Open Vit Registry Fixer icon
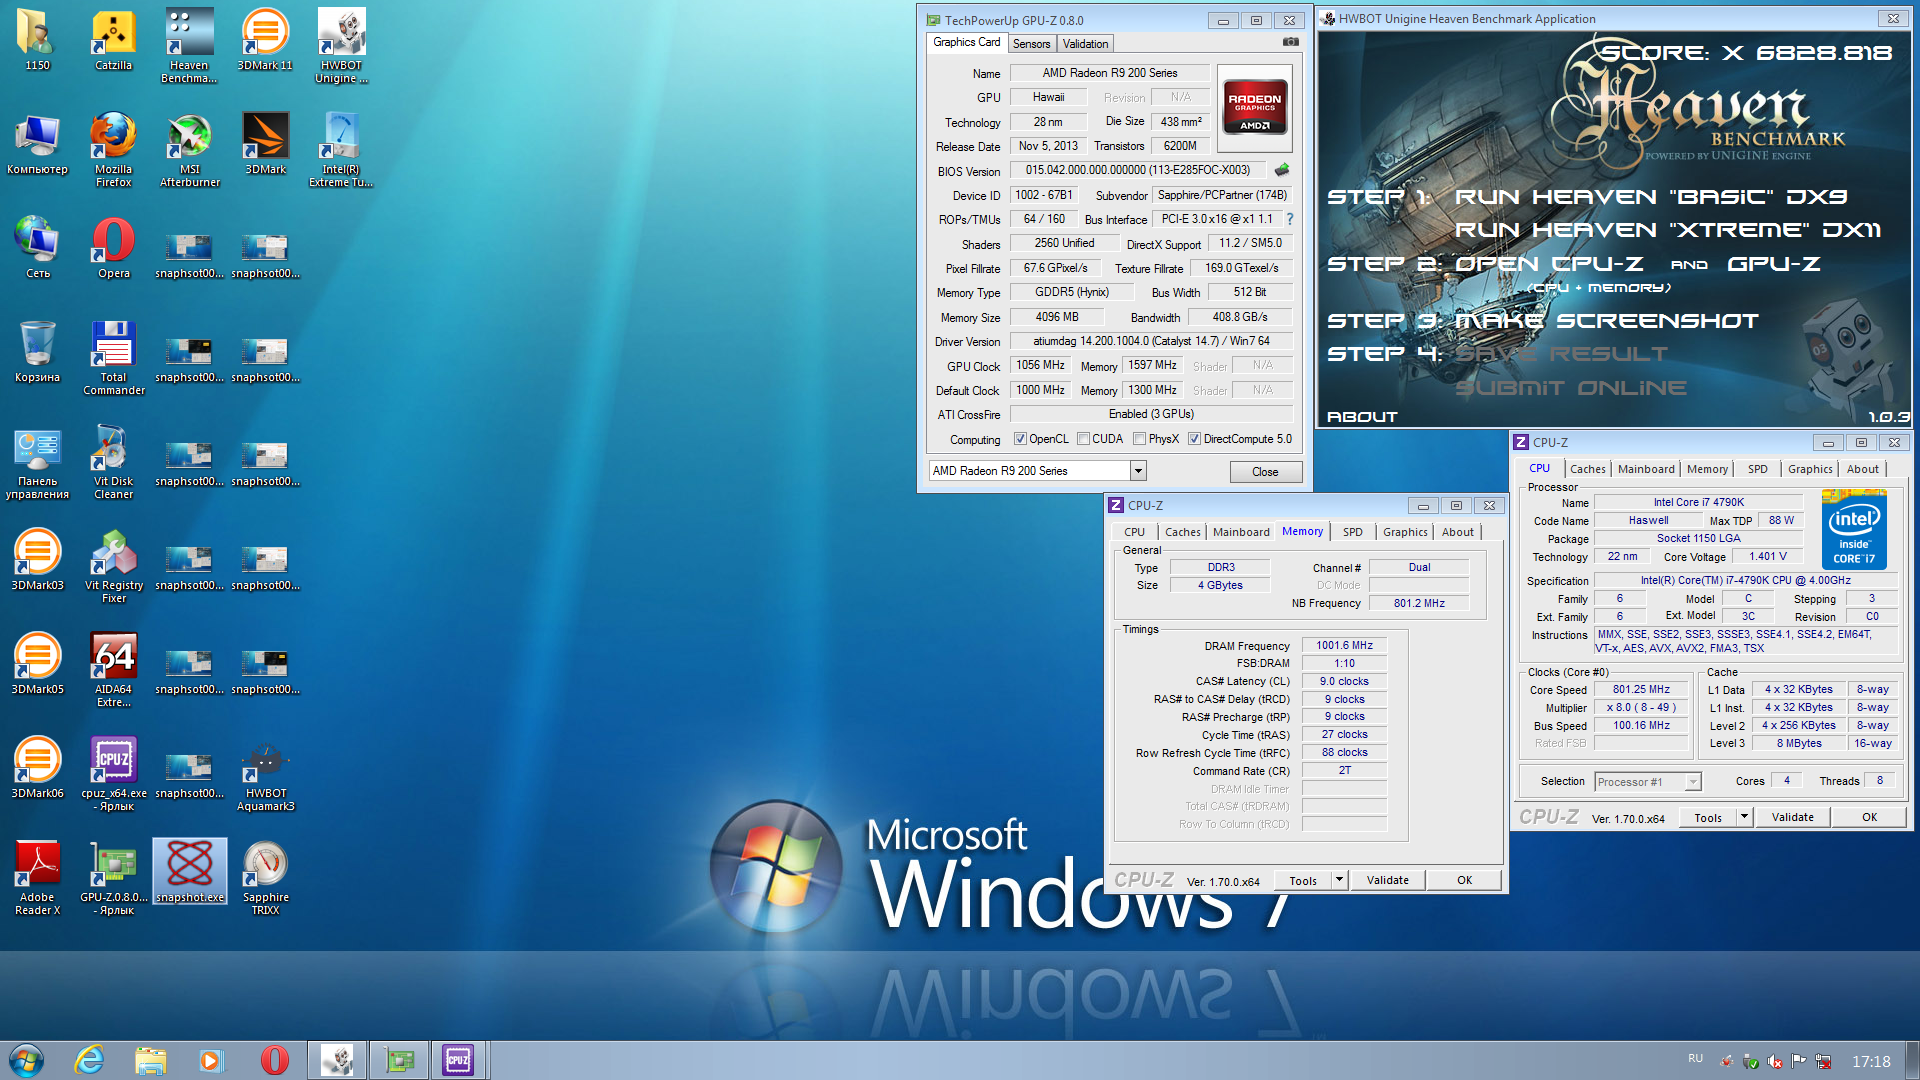The width and height of the screenshot is (1920, 1080). coord(113,566)
